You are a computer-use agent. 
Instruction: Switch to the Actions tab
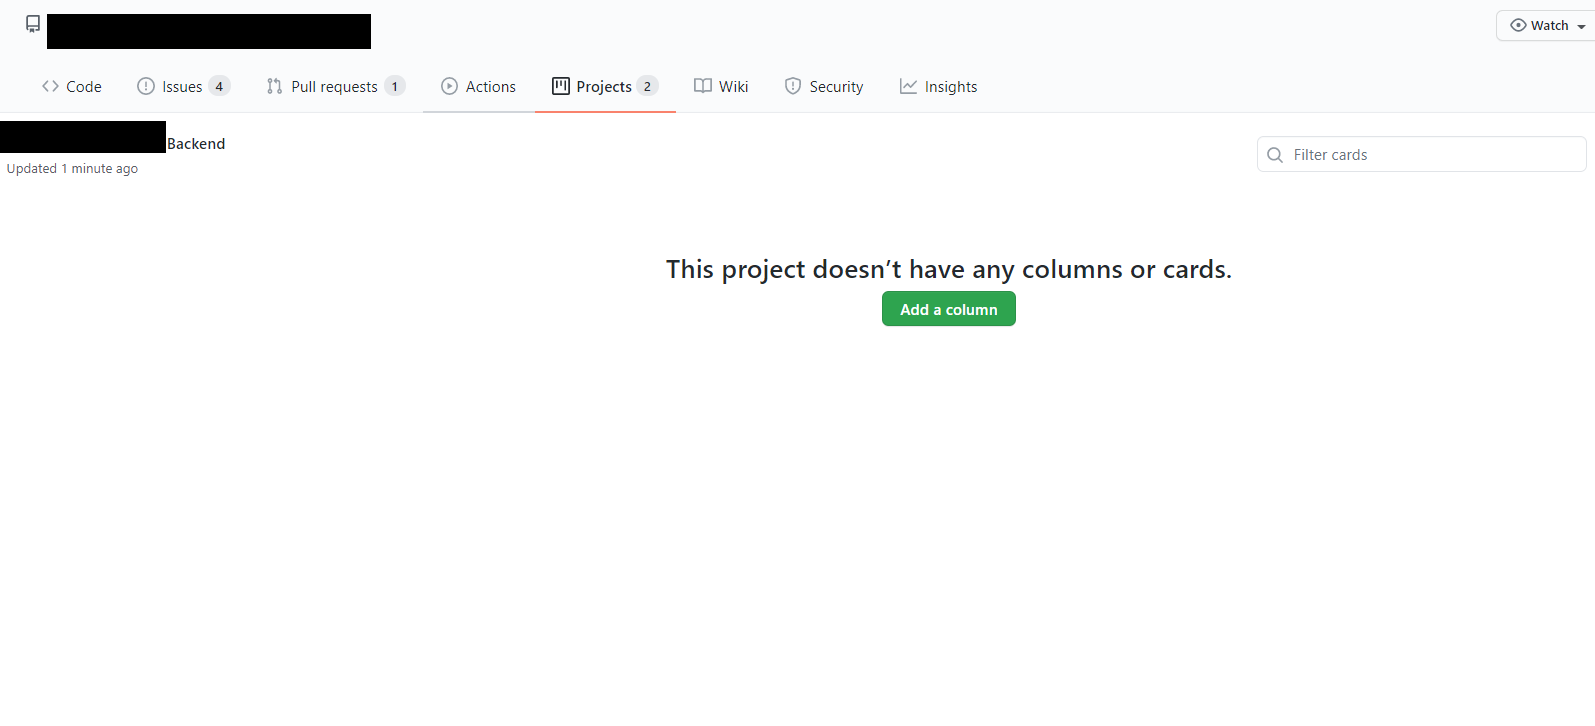coord(479,87)
